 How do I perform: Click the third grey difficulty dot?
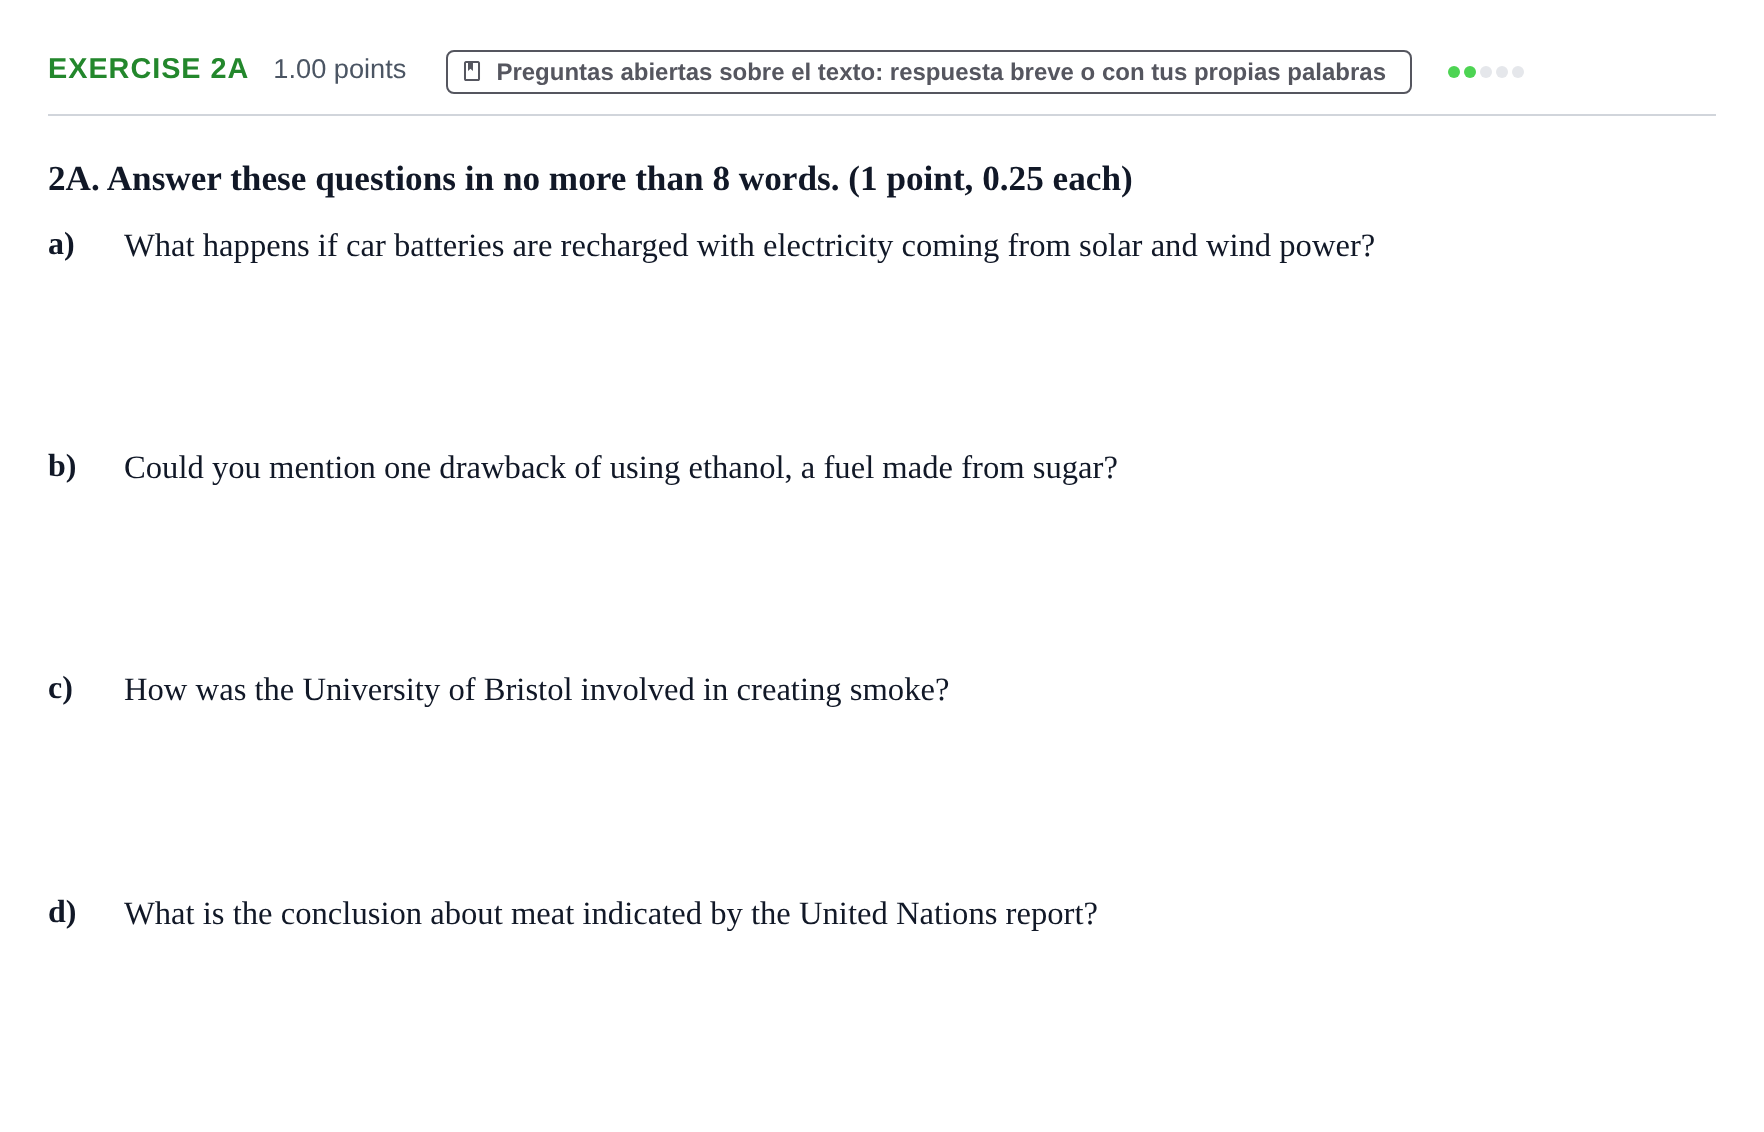tap(1486, 72)
